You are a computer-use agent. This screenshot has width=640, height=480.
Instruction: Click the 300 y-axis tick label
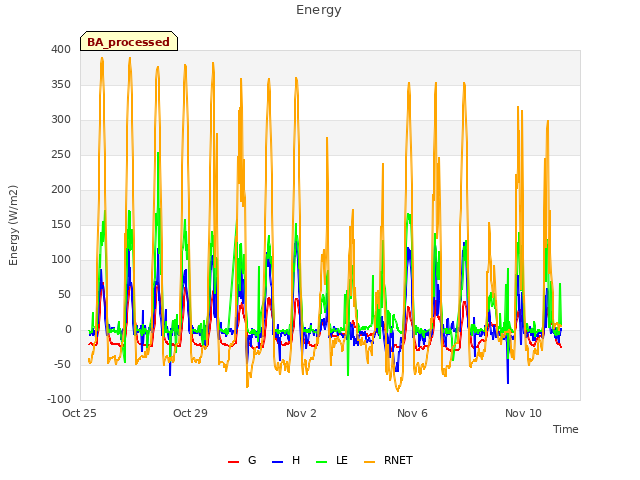[x=61, y=120]
